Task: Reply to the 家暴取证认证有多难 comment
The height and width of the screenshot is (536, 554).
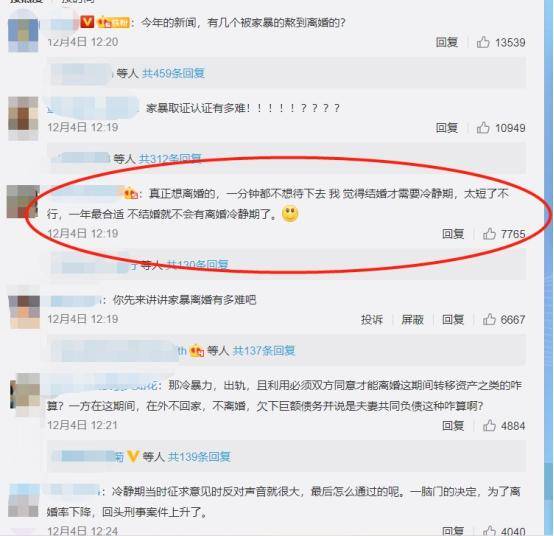Action: tap(447, 128)
